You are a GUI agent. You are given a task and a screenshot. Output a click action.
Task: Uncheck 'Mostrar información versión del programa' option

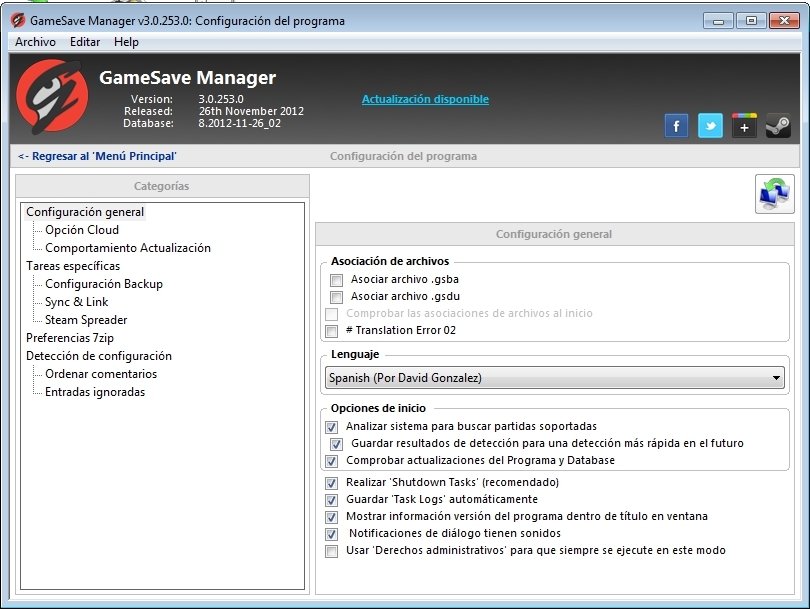pyautogui.click(x=332, y=517)
